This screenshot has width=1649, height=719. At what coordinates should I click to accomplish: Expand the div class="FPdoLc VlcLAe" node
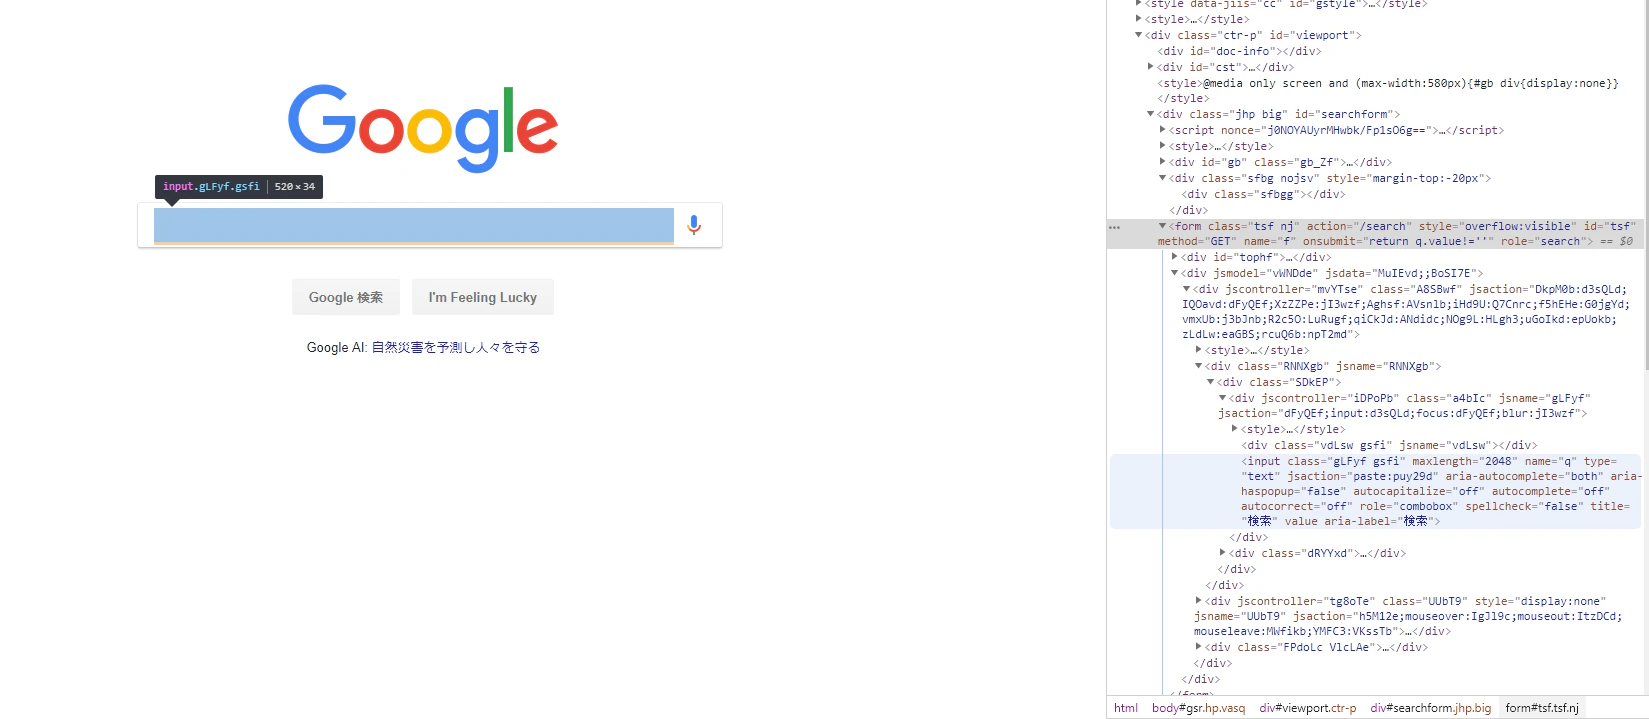click(x=1198, y=647)
